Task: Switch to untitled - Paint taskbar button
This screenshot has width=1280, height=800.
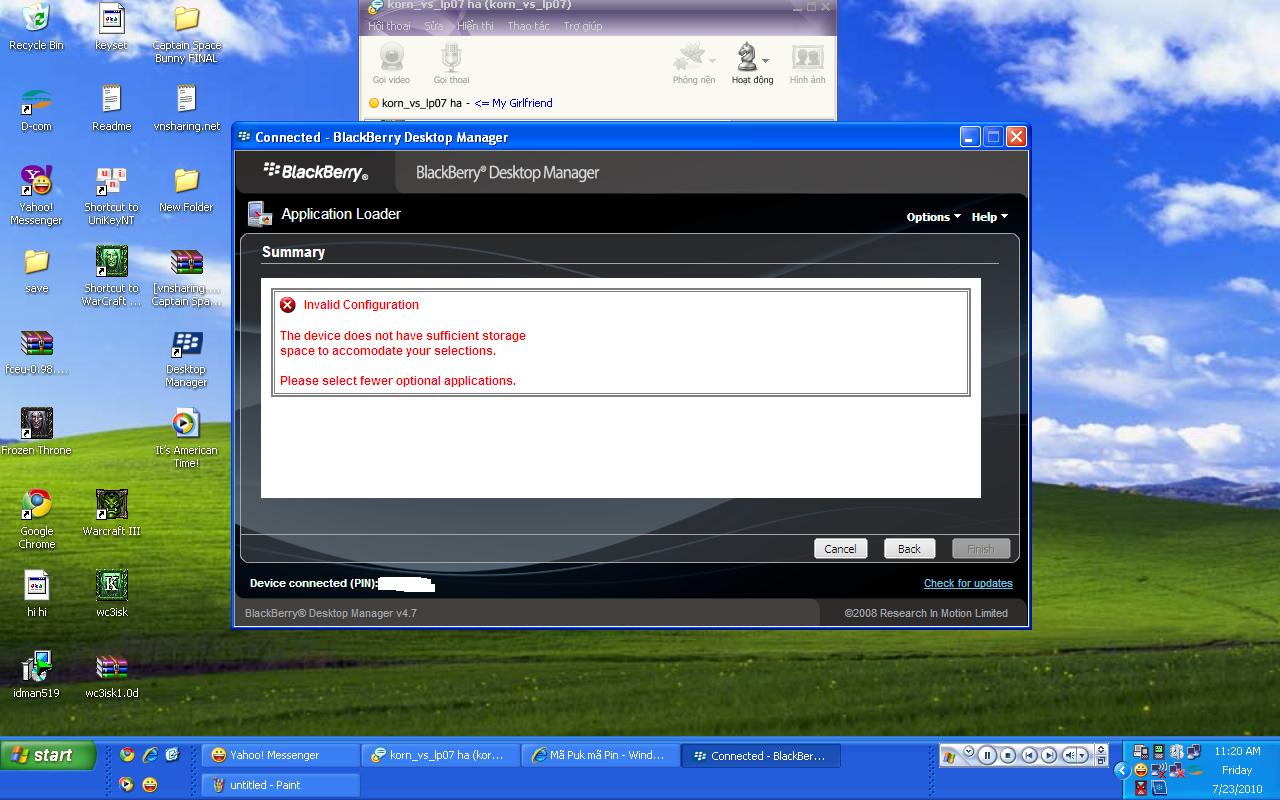Action: [x=279, y=785]
